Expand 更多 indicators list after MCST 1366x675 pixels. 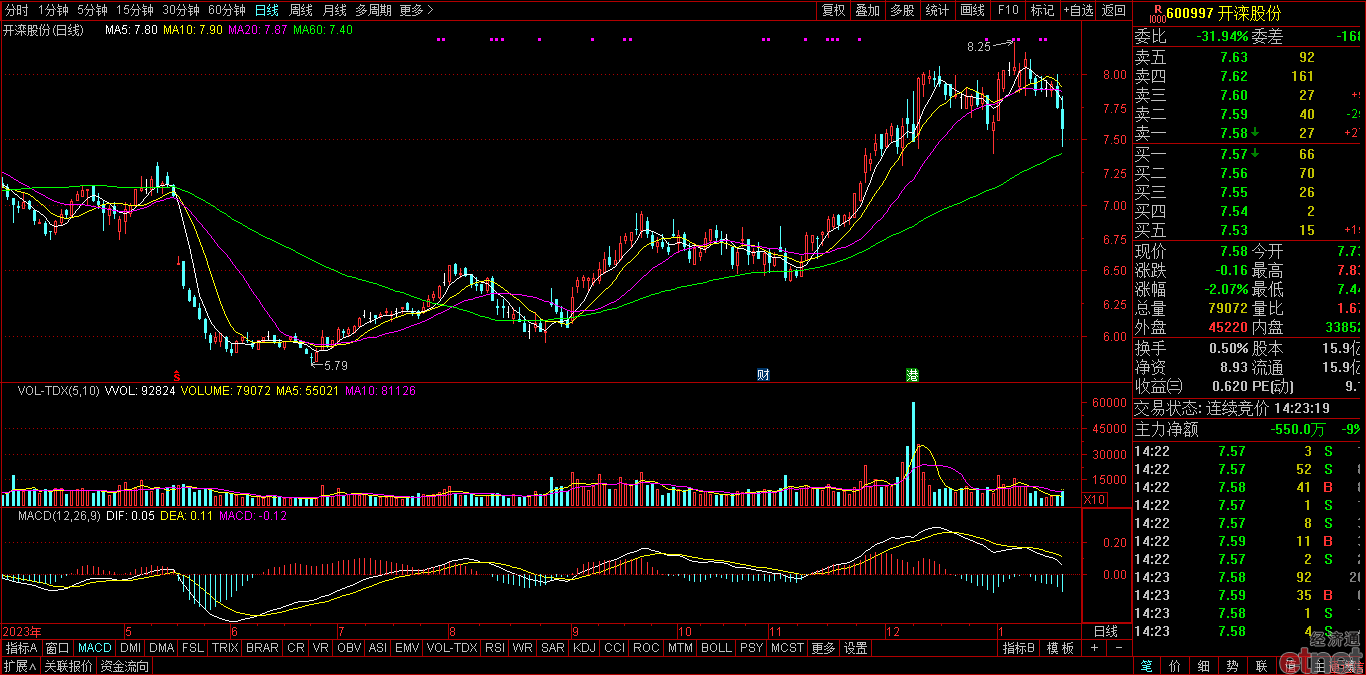coord(823,648)
